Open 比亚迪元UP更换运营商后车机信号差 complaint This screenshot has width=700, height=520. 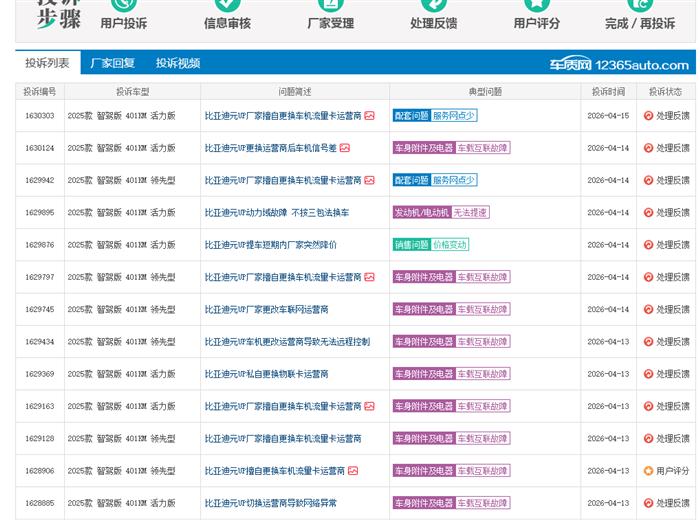click(271, 148)
